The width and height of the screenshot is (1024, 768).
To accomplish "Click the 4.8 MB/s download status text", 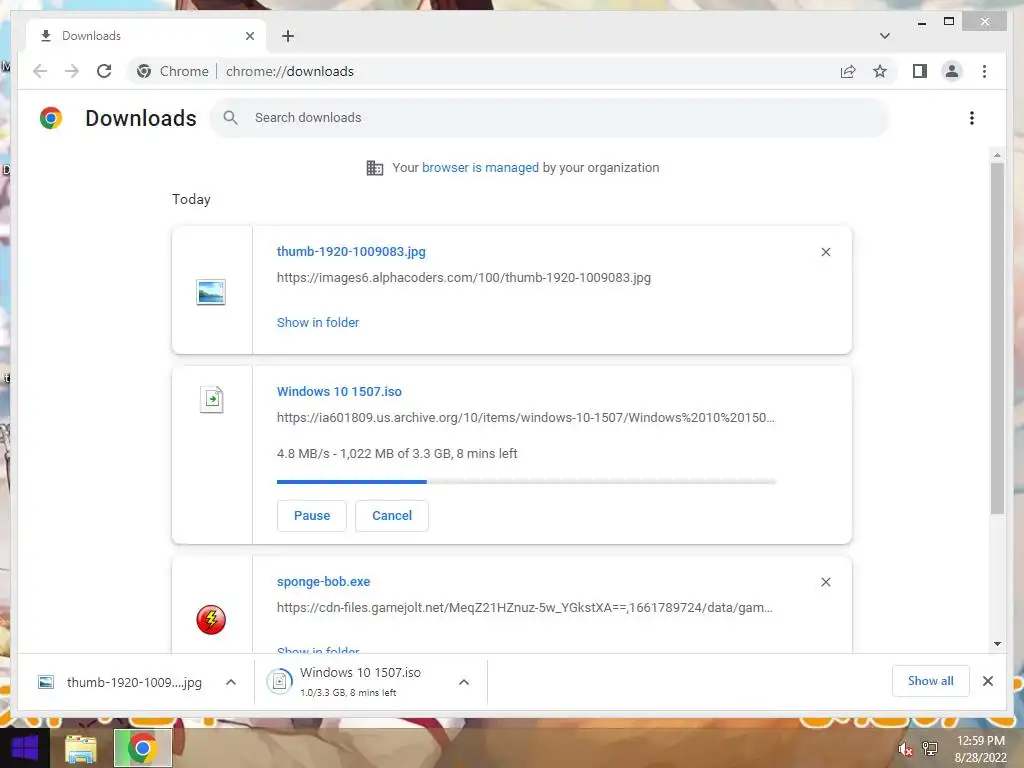I will click(397, 453).
